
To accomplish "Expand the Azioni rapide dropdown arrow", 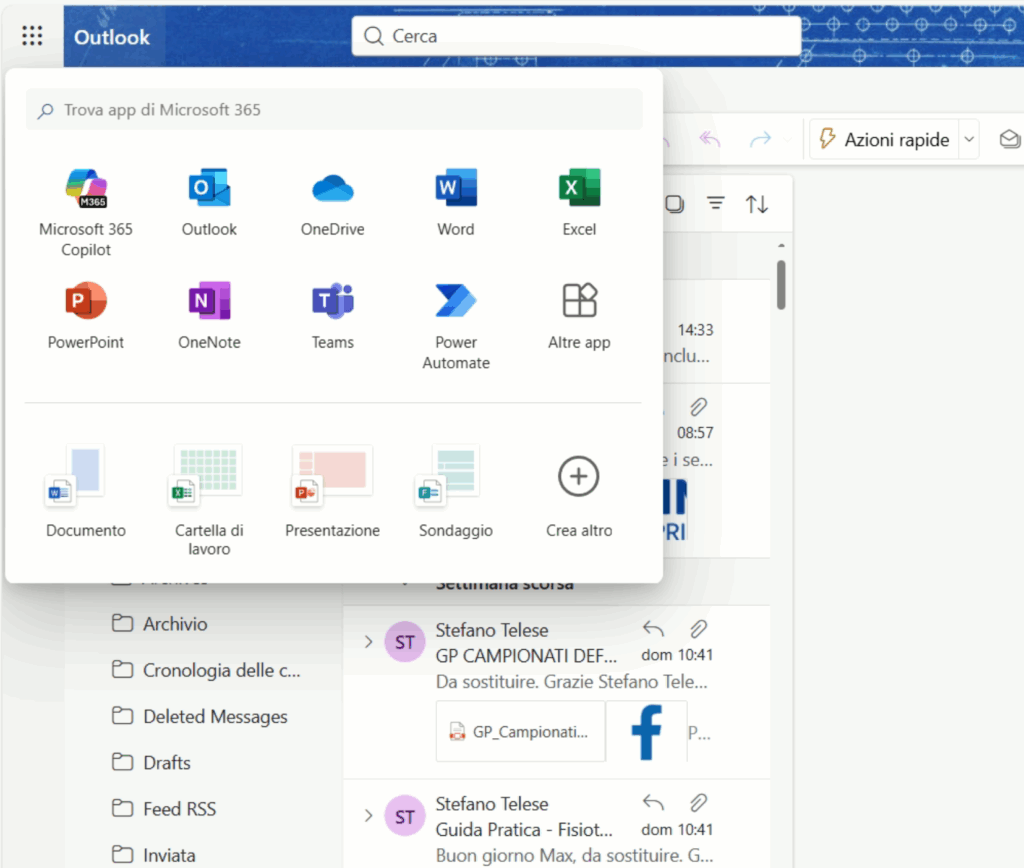I will (x=969, y=139).
